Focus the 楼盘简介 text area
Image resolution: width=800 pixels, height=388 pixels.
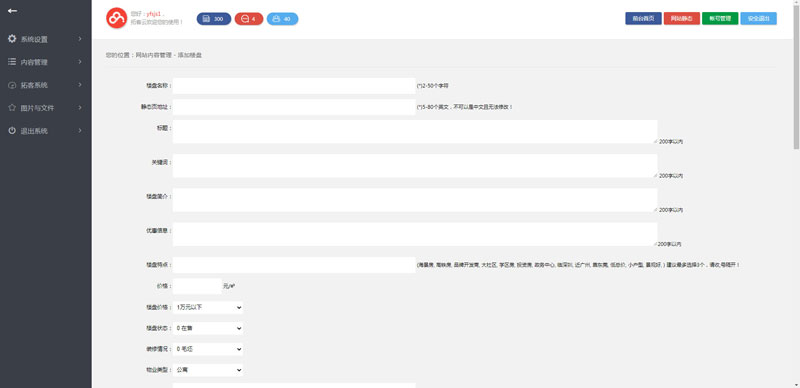pyautogui.click(x=415, y=200)
